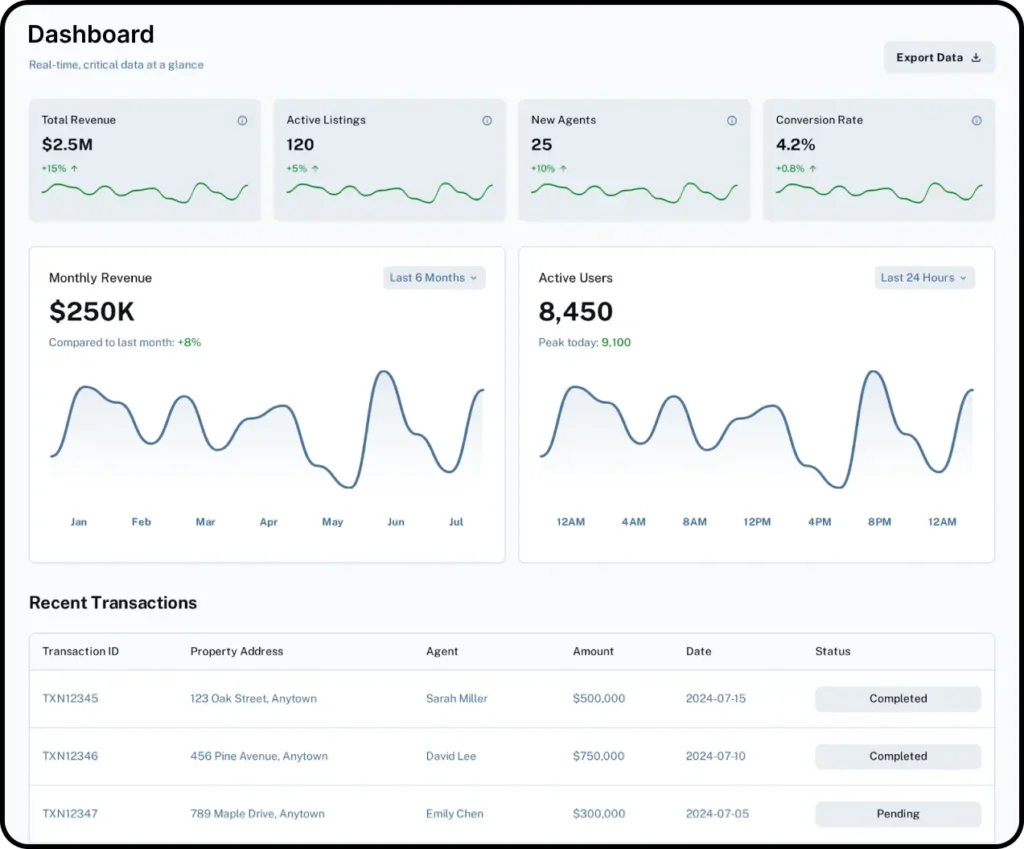This screenshot has height=849, width=1024.
Task: Open transaction TXN12346 link
Action: 70,756
